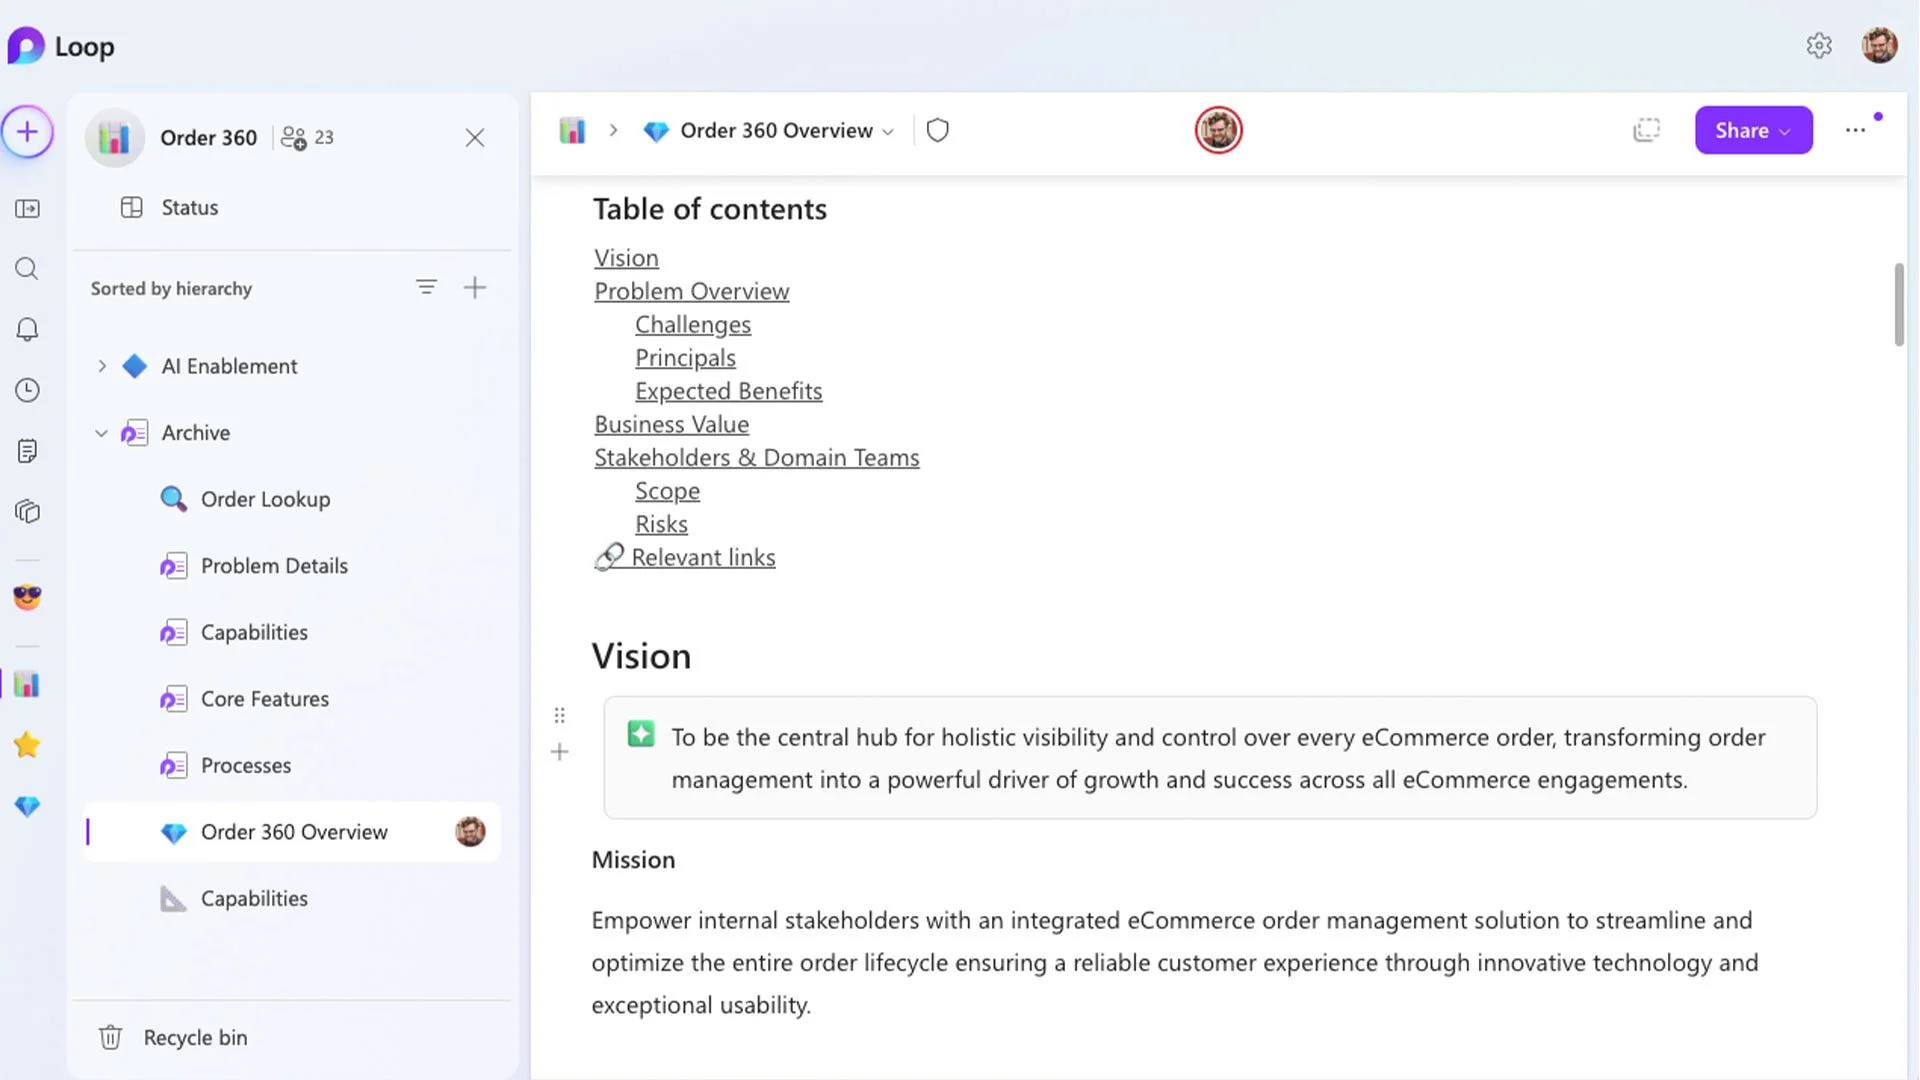1920x1080 pixels.
Task: Click the shield sensitivity icon
Action: click(x=937, y=131)
